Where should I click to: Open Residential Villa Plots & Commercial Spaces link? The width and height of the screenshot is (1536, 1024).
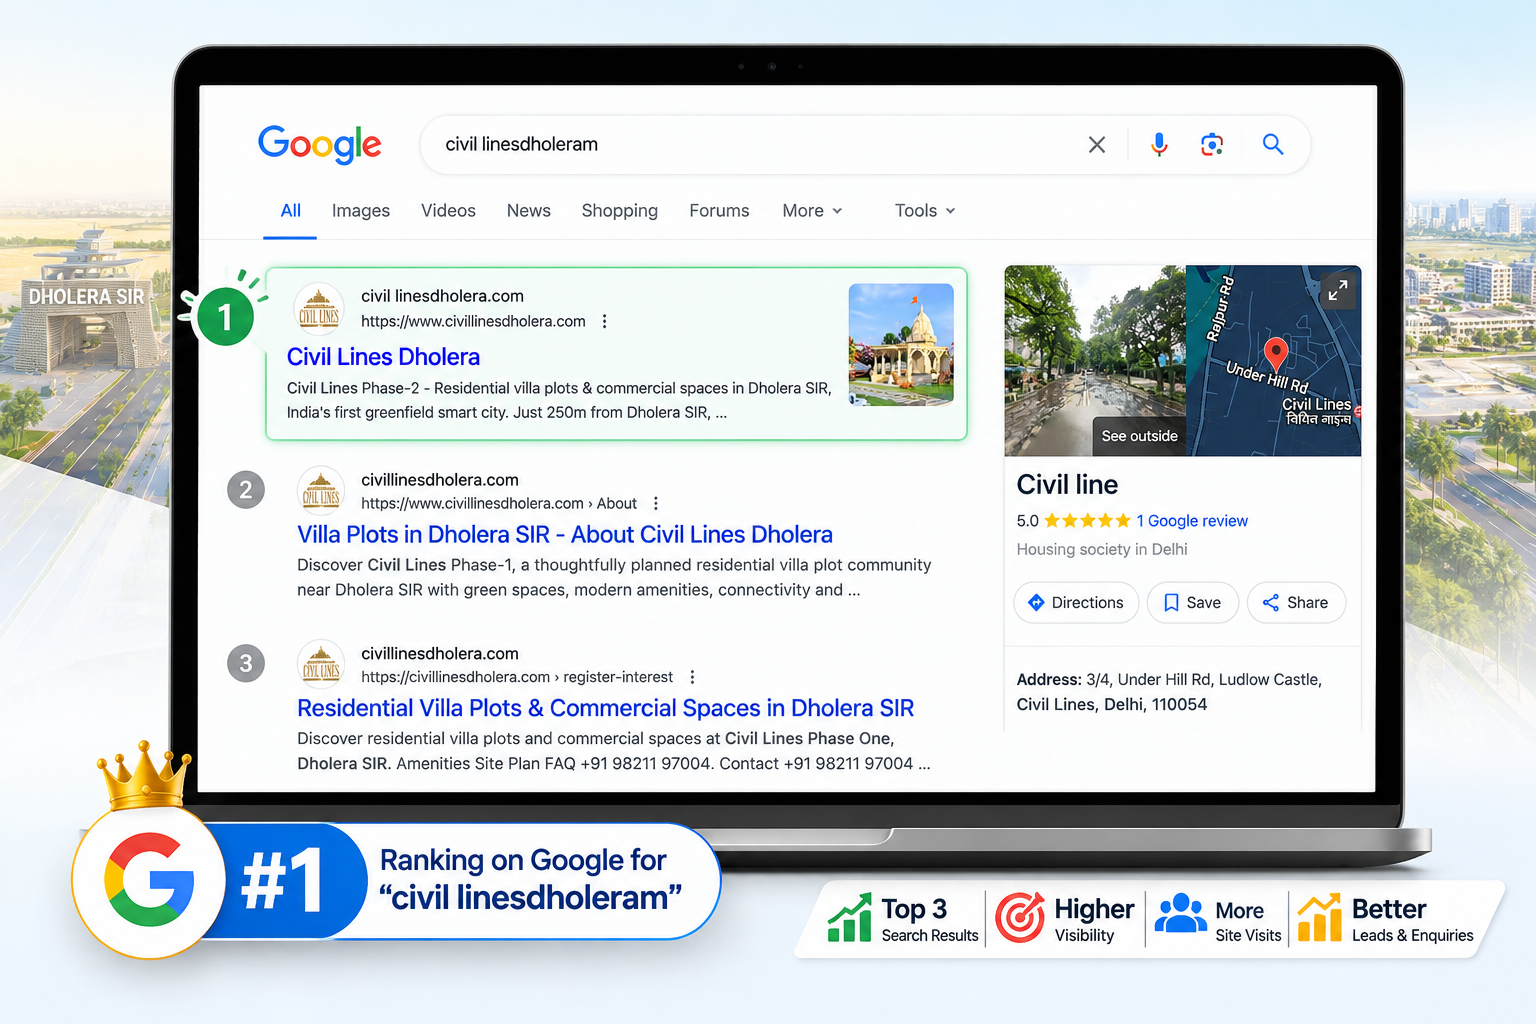pyautogui.click(x=606, y=708)
